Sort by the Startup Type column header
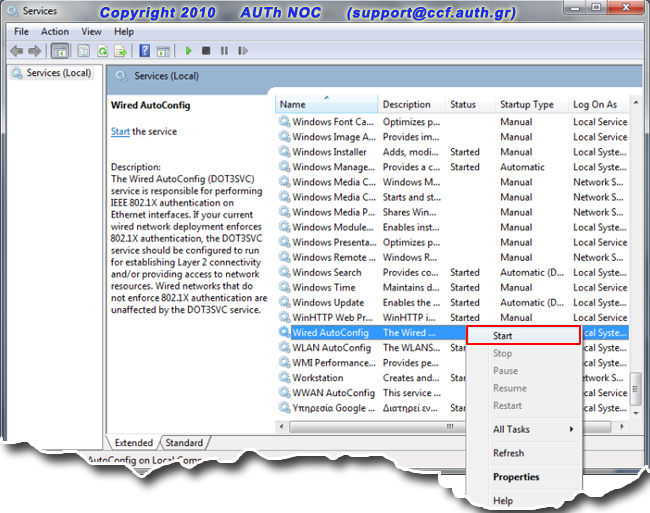 (531, 104)
